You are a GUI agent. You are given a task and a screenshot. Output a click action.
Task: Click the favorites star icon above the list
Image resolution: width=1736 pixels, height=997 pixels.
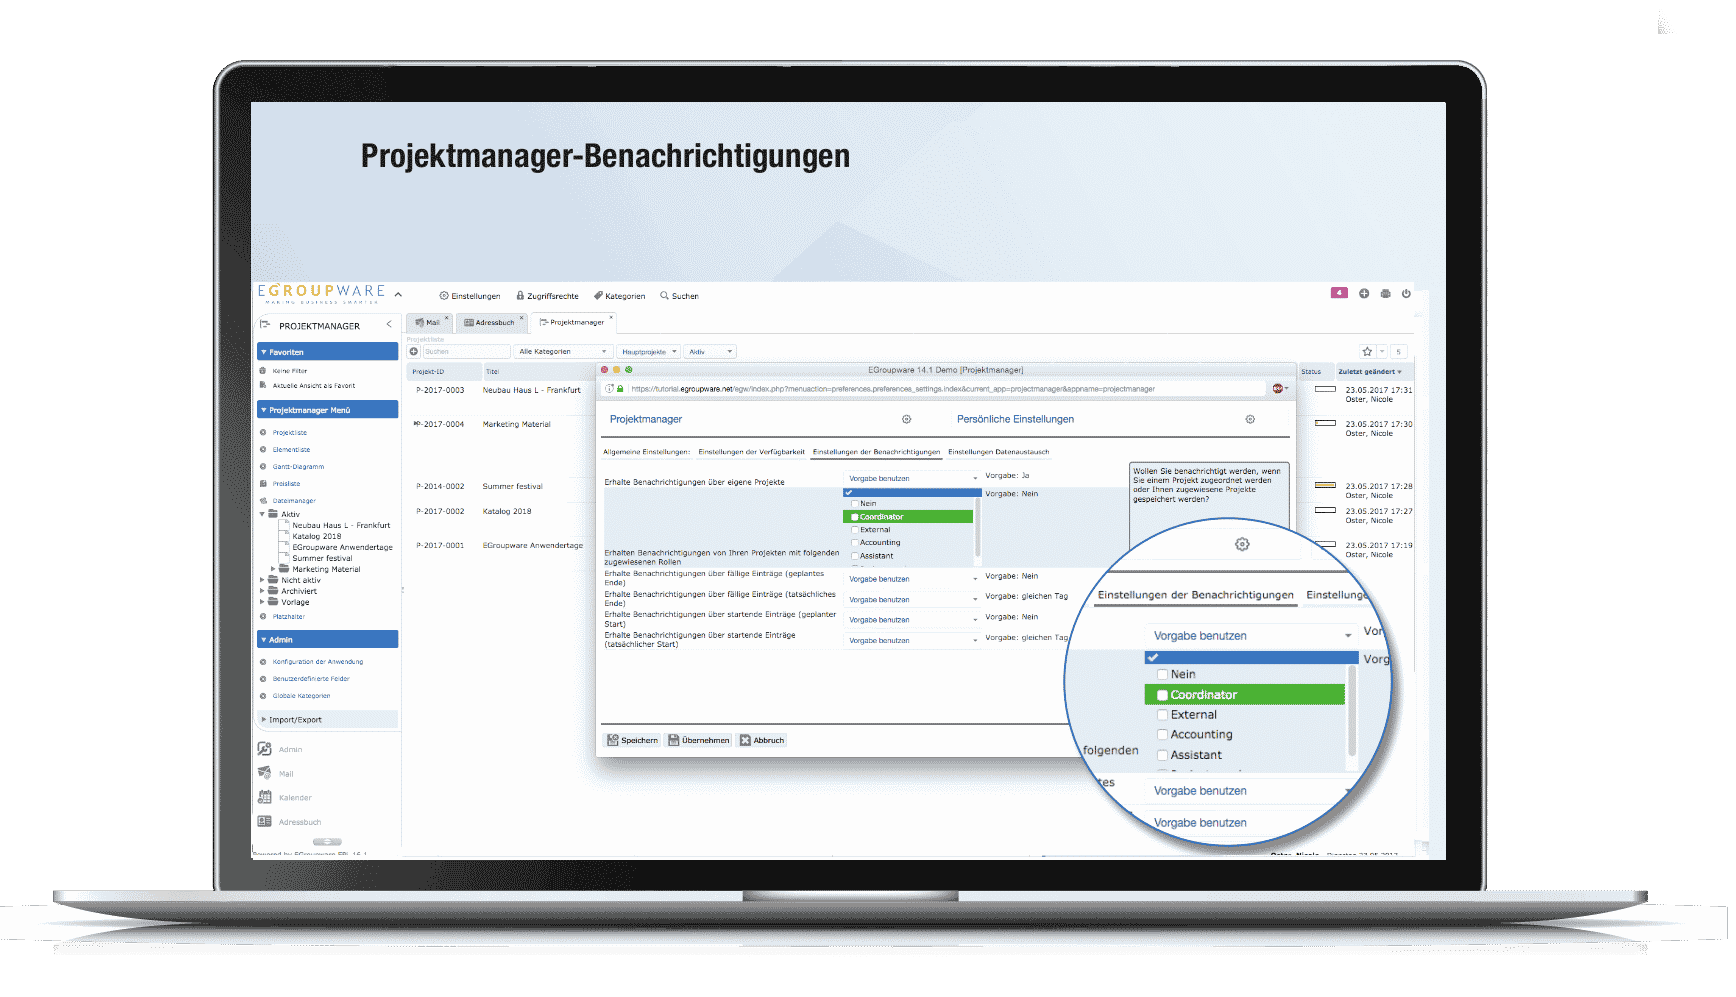[1367, 352]
